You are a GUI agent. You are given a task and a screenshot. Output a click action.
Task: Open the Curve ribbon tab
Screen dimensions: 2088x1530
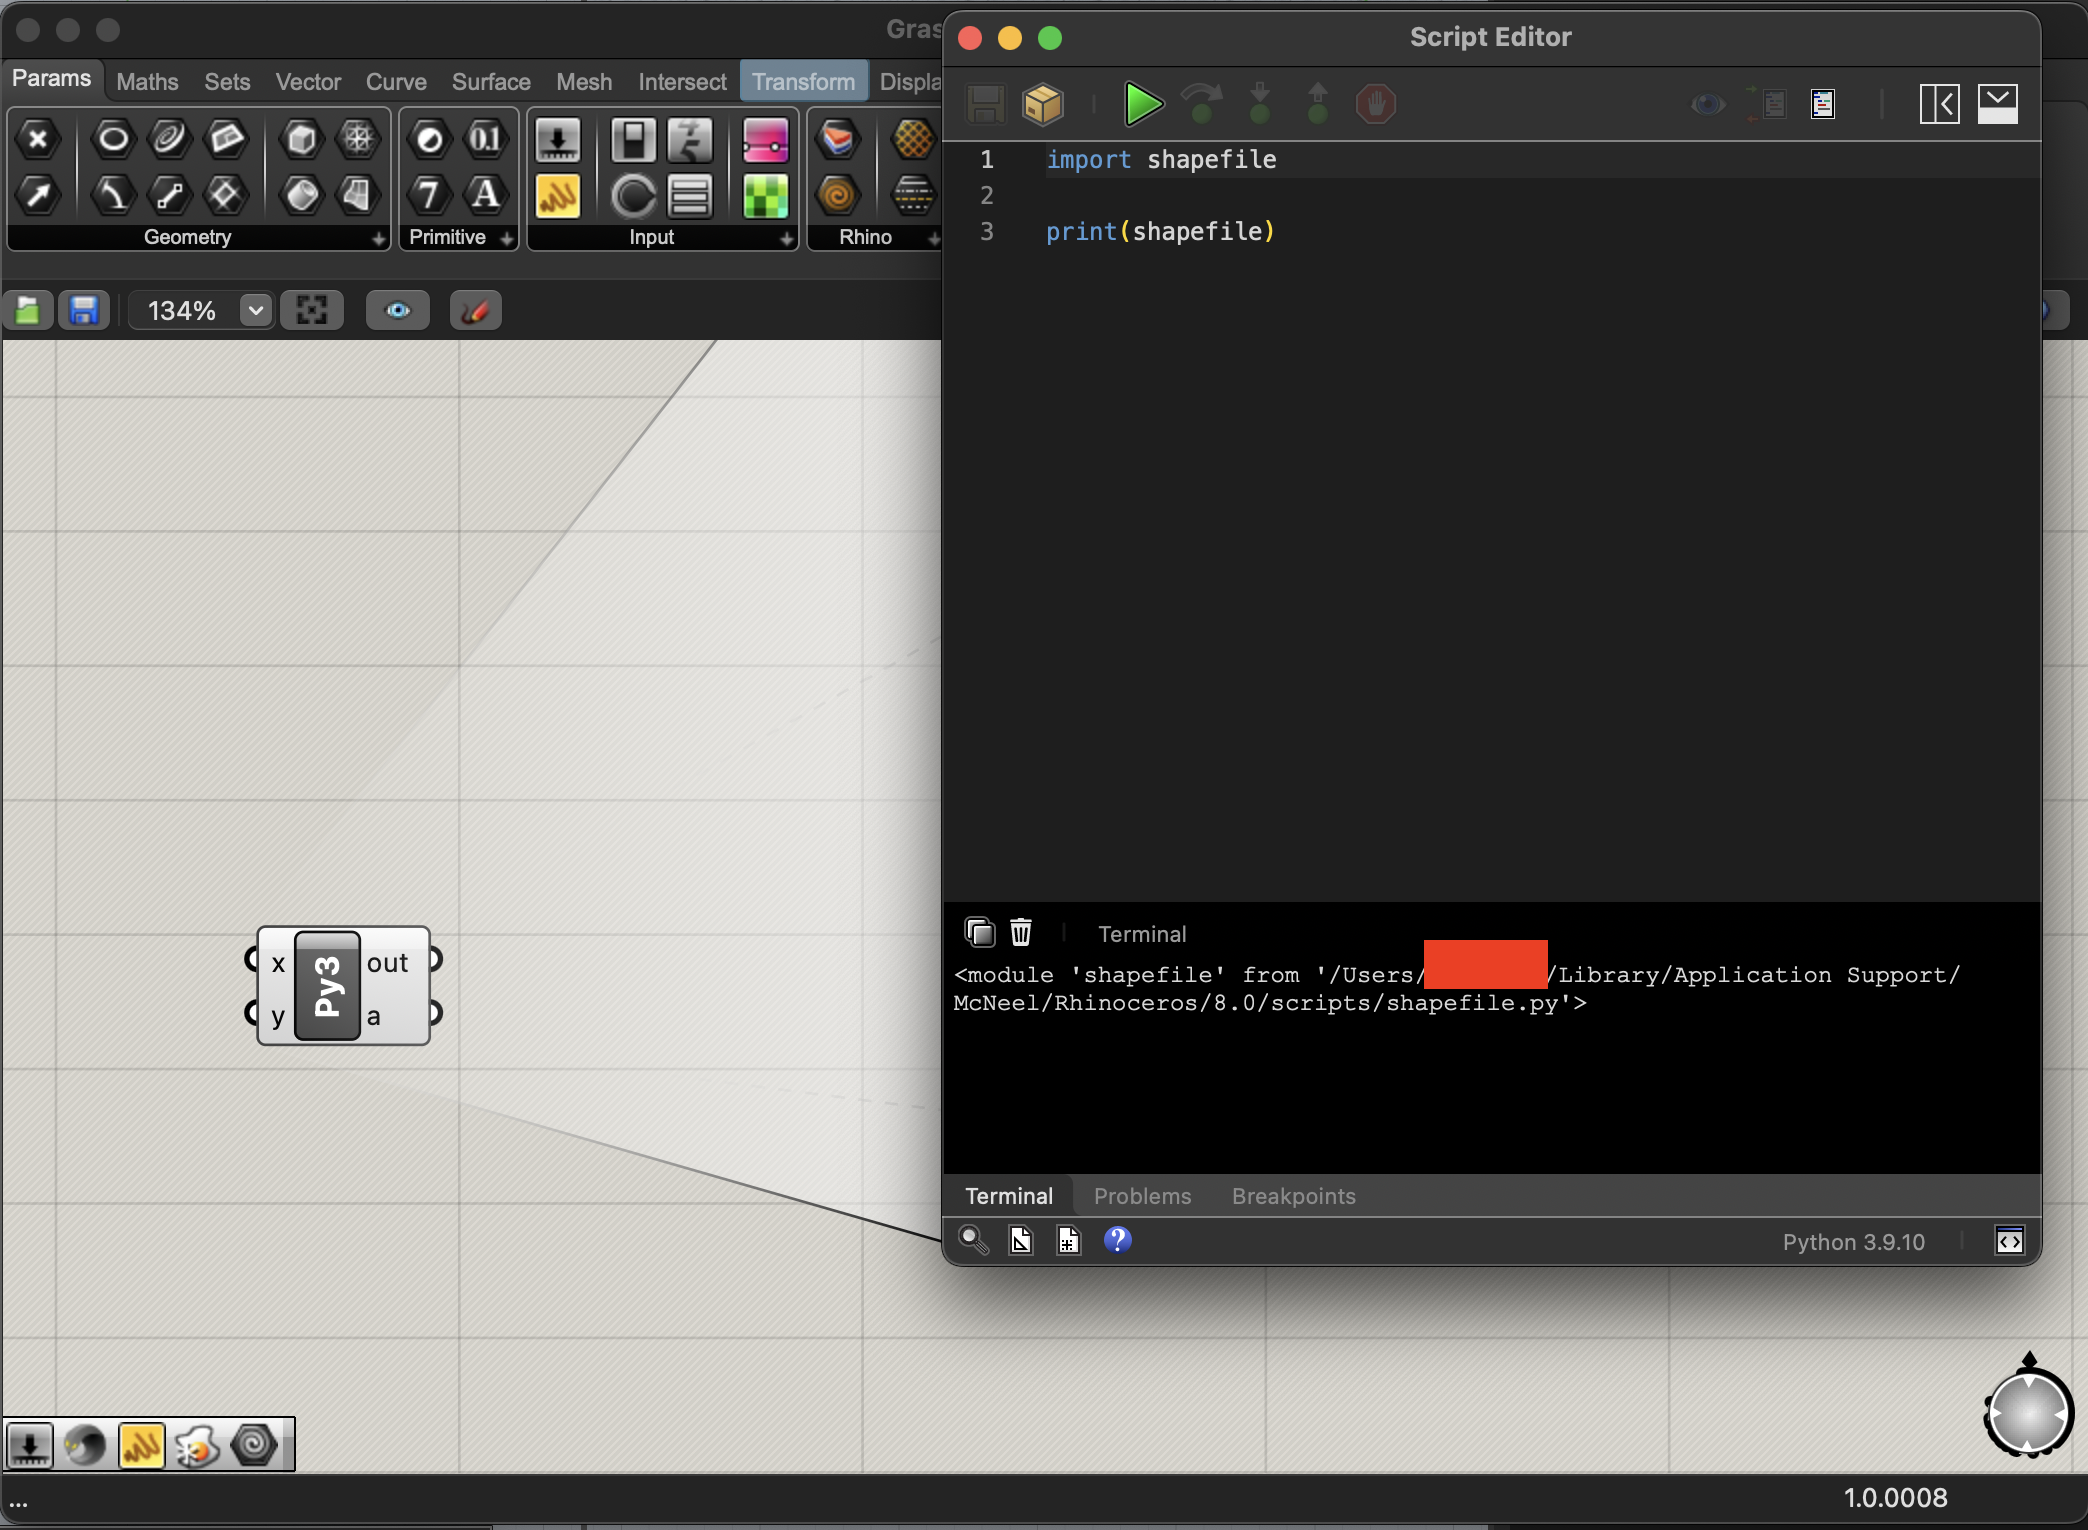coord(396,82)
